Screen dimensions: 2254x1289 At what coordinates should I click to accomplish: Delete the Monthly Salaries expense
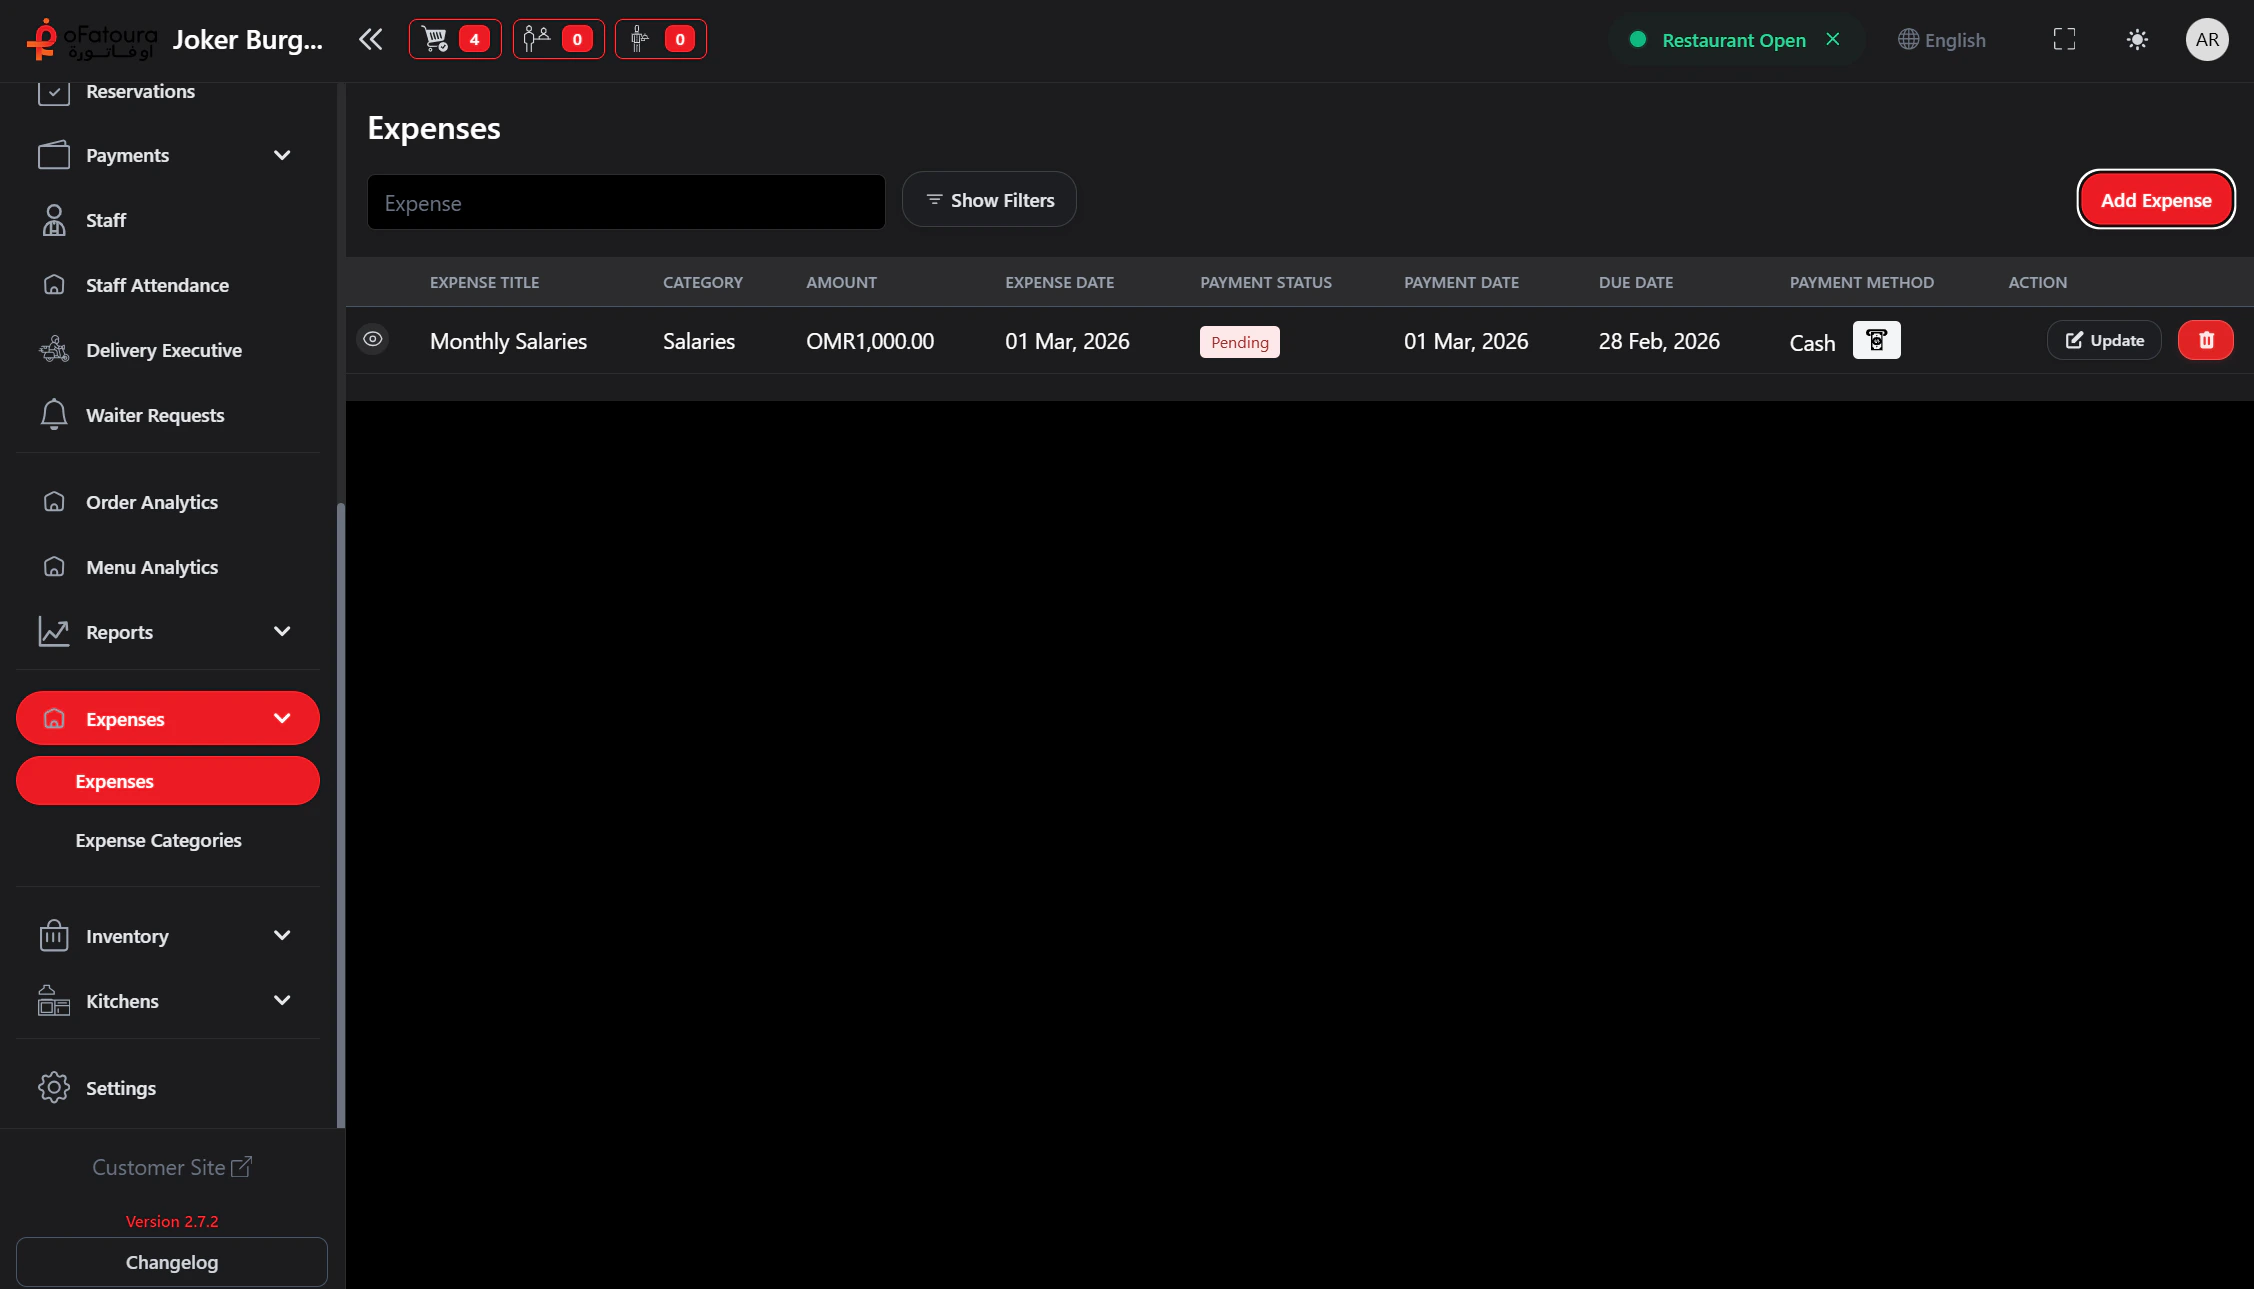click(2205, 340)
